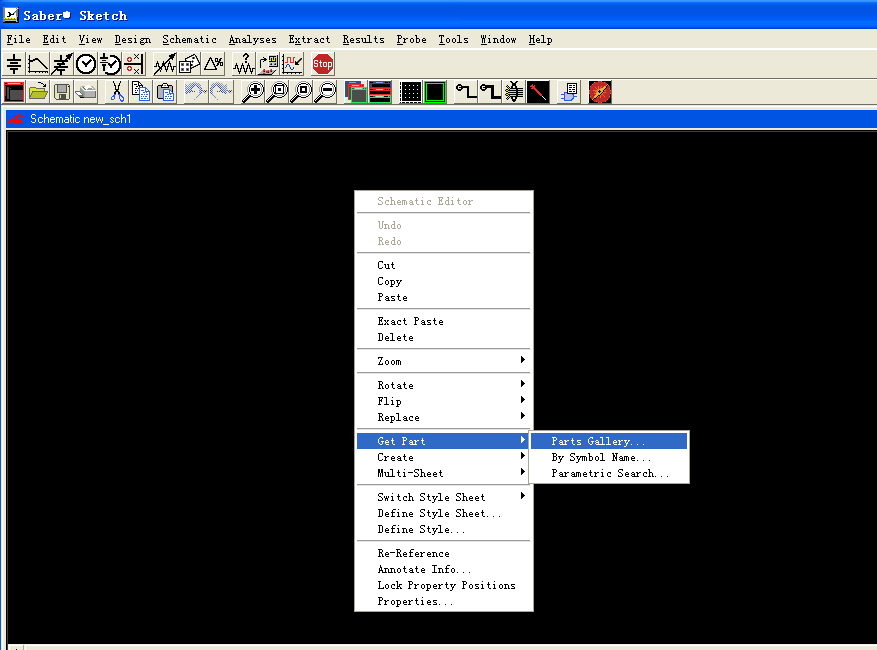Click the save floppy disk icon
The width and height of the screenshot is (877, 650).
coord(62,92)
